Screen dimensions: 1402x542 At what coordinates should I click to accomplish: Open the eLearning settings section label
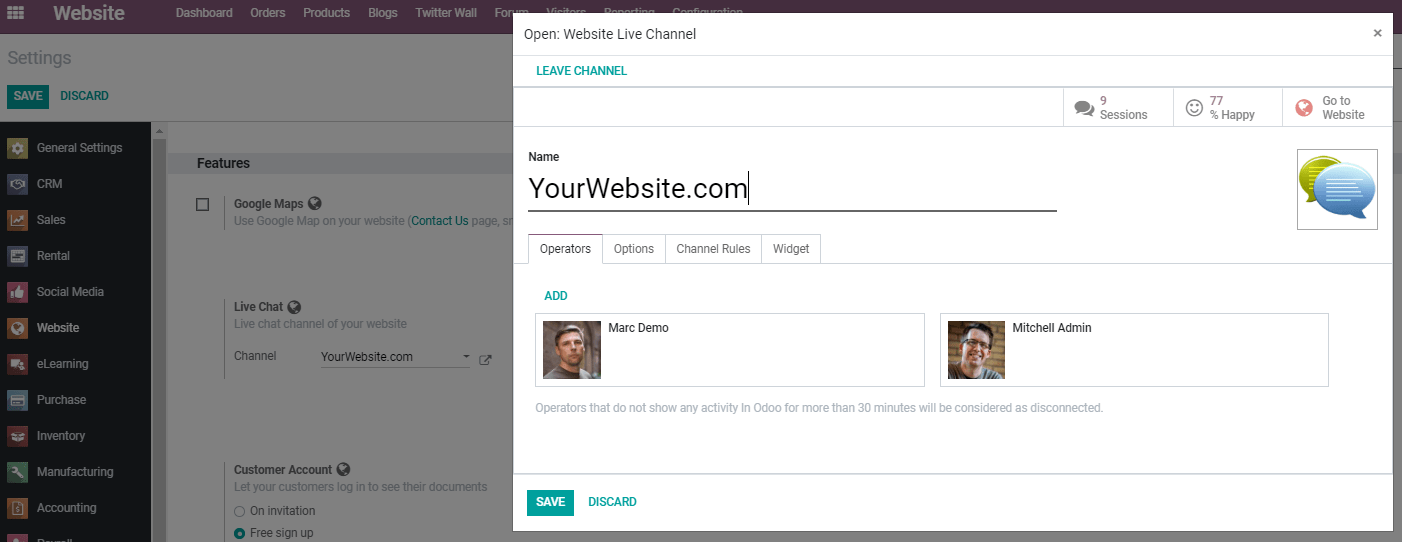62,364
